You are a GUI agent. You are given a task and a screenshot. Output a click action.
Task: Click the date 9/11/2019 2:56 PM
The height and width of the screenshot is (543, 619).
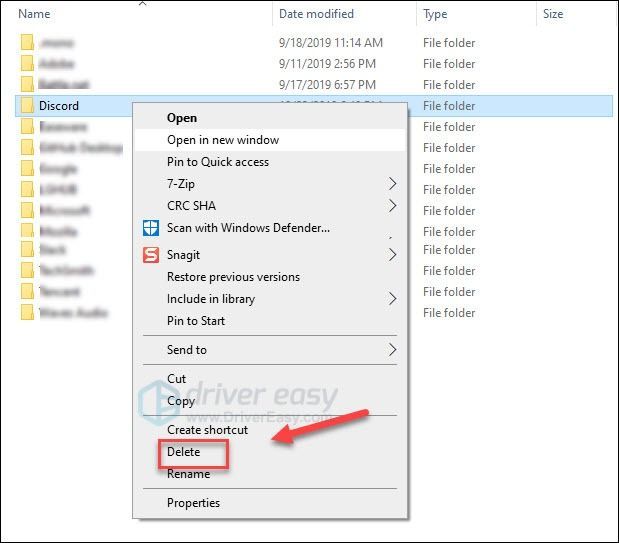(327, 64)
